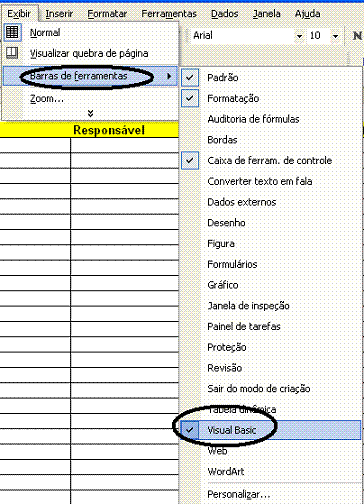Image resolution: width=364 pixels, height=504 pixels.
Task: Show the Auditoria de fórmulas toolbar
Action: pyautogui.click(x=271, y=119)
